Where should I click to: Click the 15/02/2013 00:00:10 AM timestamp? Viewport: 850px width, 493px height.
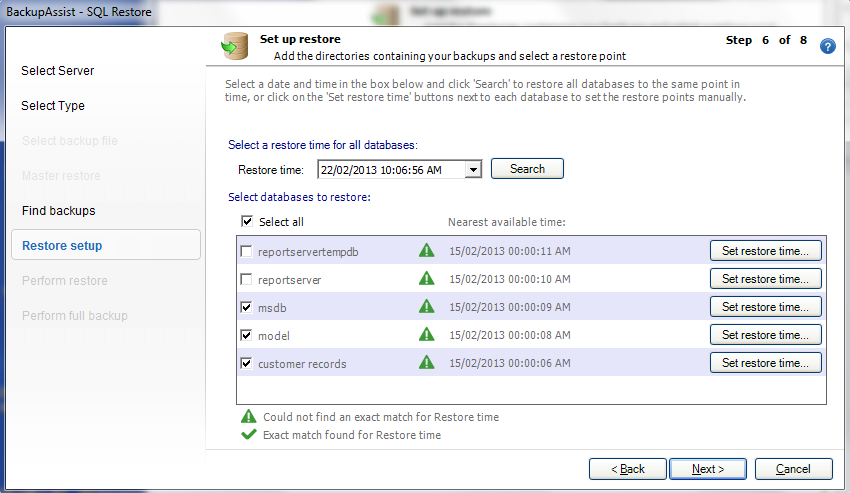coord(510,279)
